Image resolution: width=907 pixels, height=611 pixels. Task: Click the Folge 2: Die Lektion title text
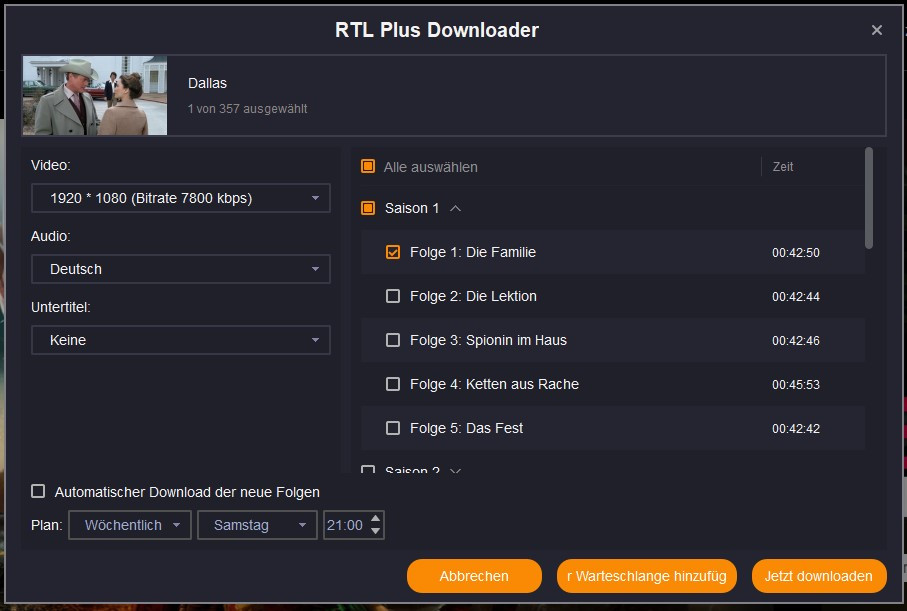click(x=473, y=296)
